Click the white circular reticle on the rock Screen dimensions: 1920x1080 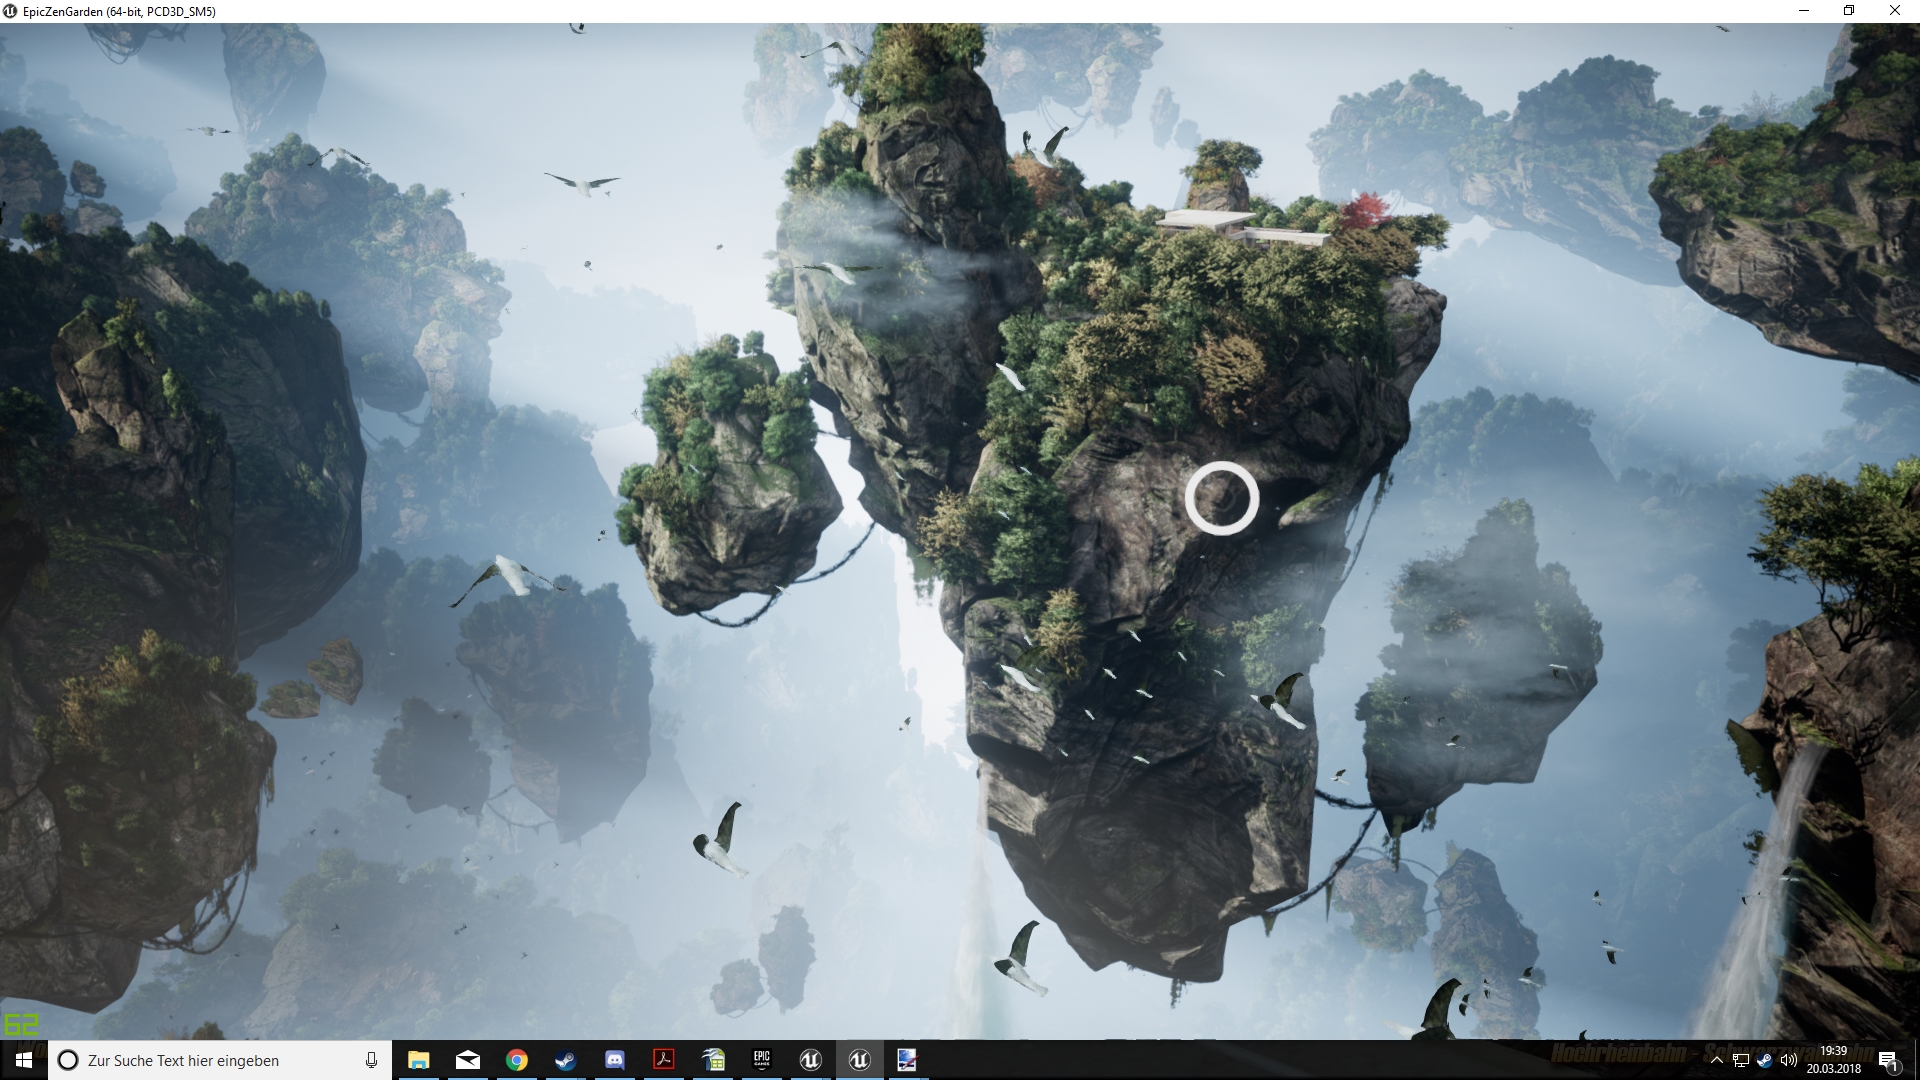click(1221, 498)
